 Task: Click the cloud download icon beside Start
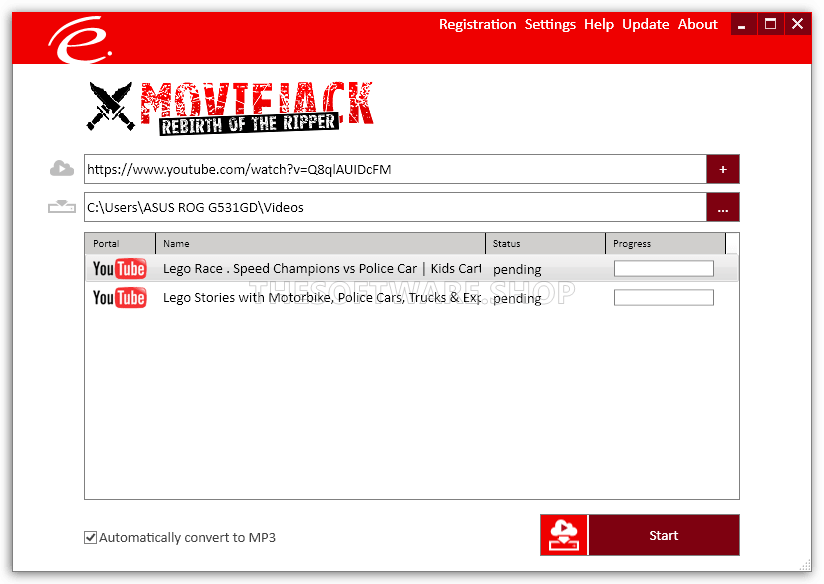coord(564,535)
